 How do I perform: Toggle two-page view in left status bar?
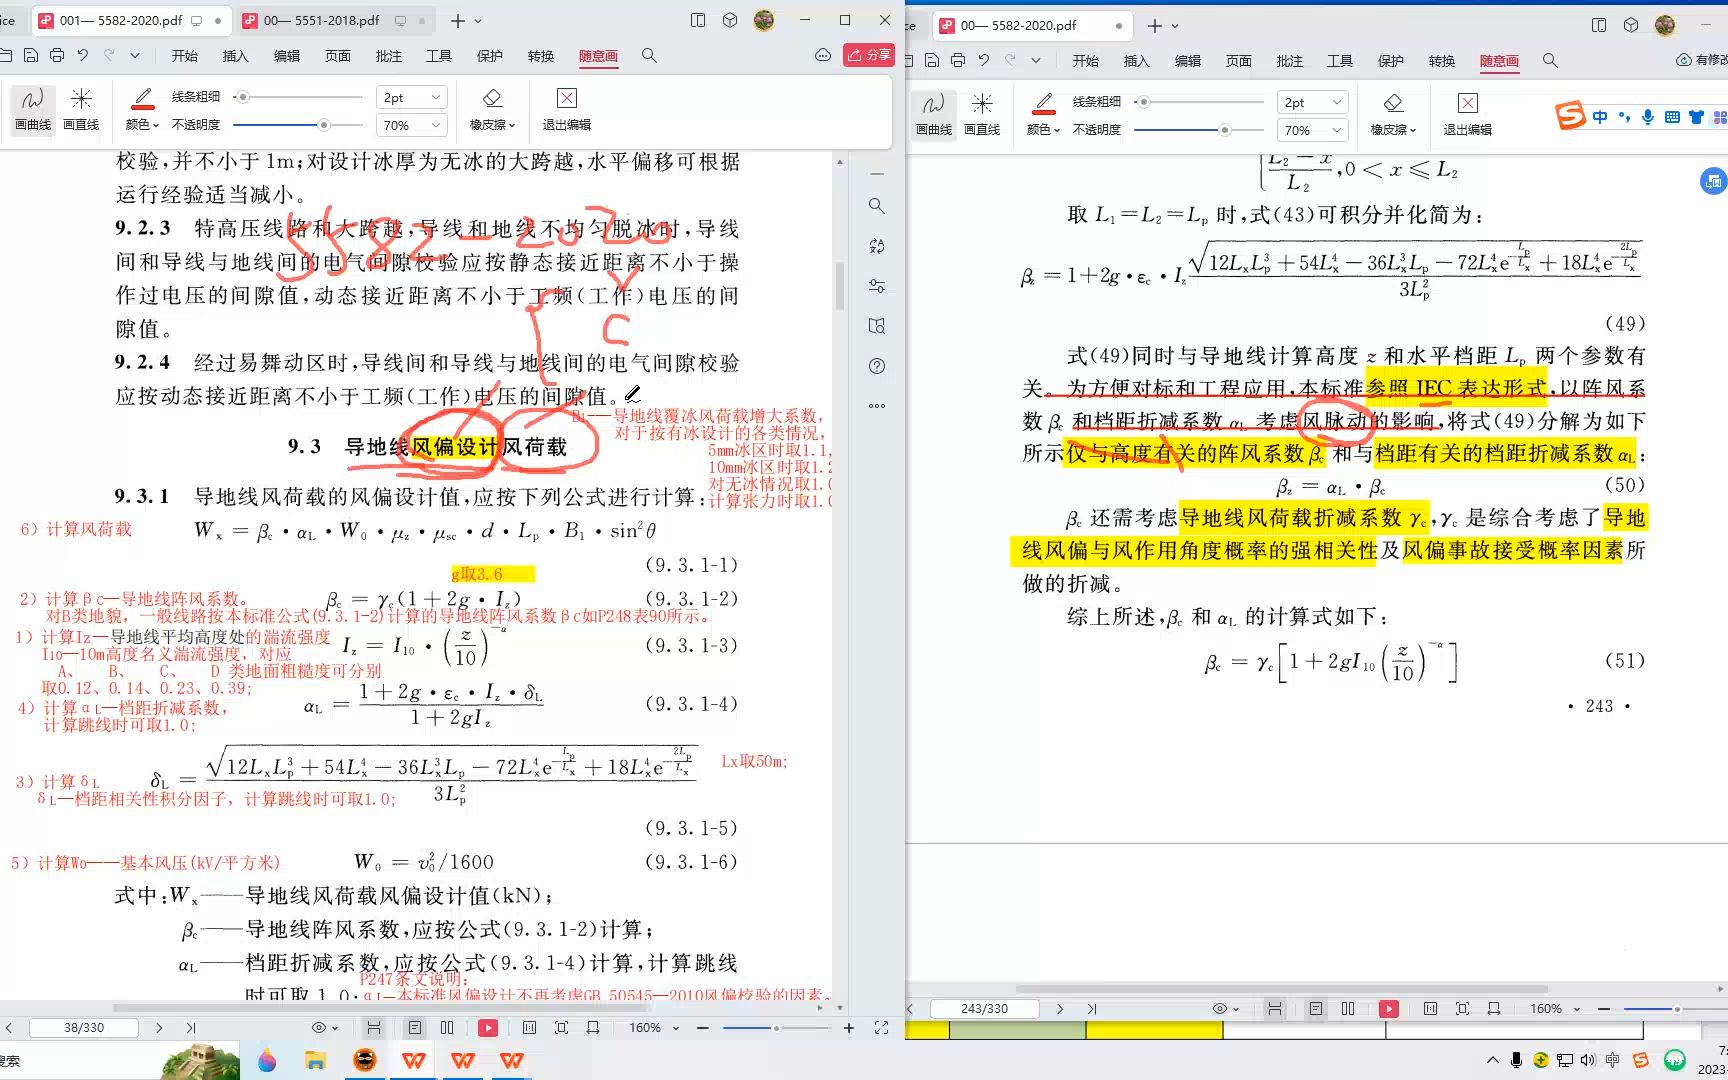[447, 1027]
